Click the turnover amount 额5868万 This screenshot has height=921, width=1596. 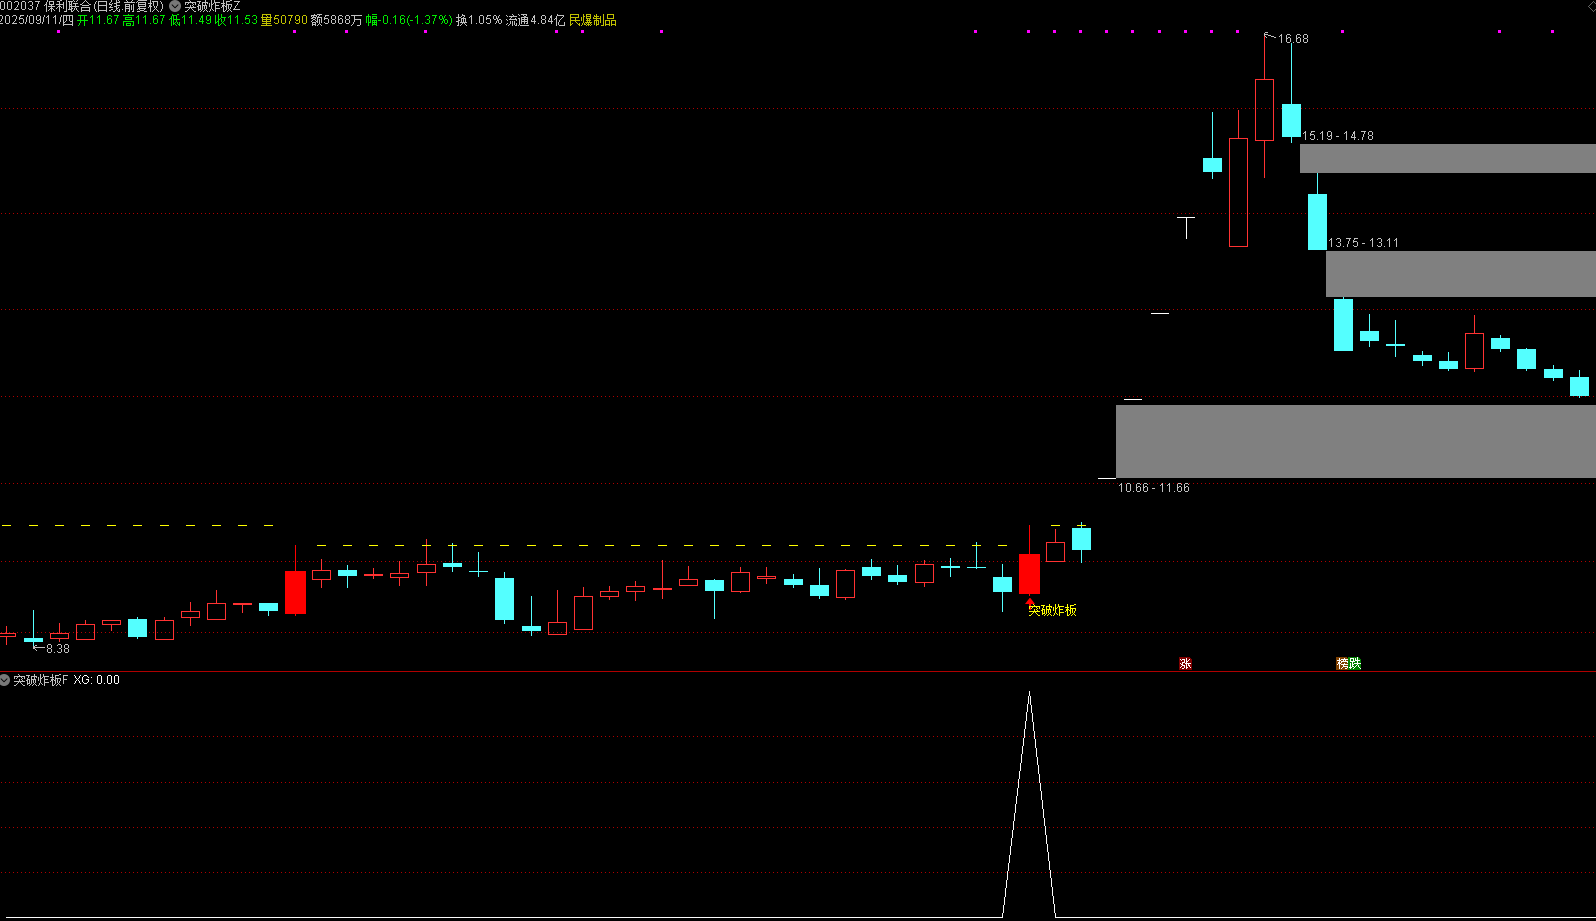point(337,20)
